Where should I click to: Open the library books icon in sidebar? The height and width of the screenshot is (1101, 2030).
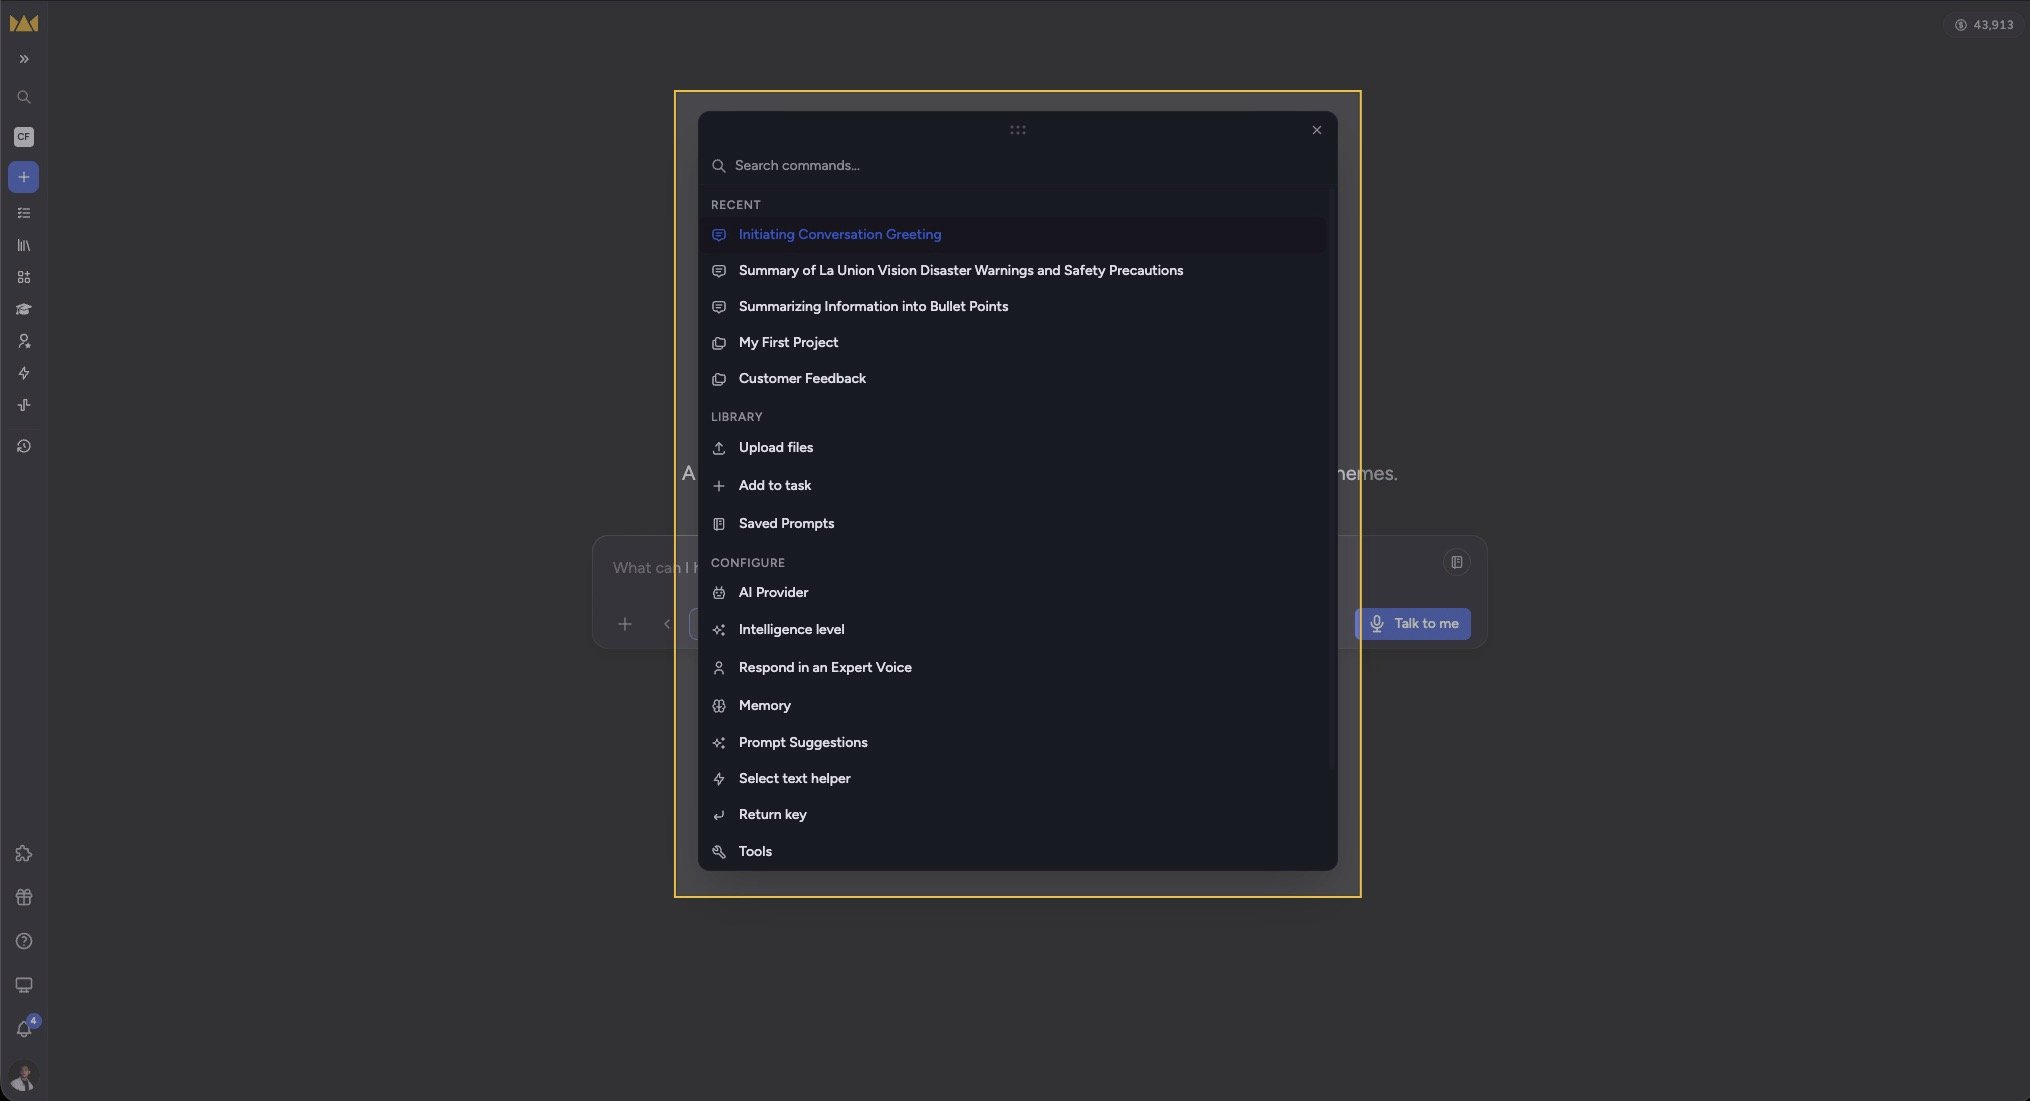click(24, 245)
